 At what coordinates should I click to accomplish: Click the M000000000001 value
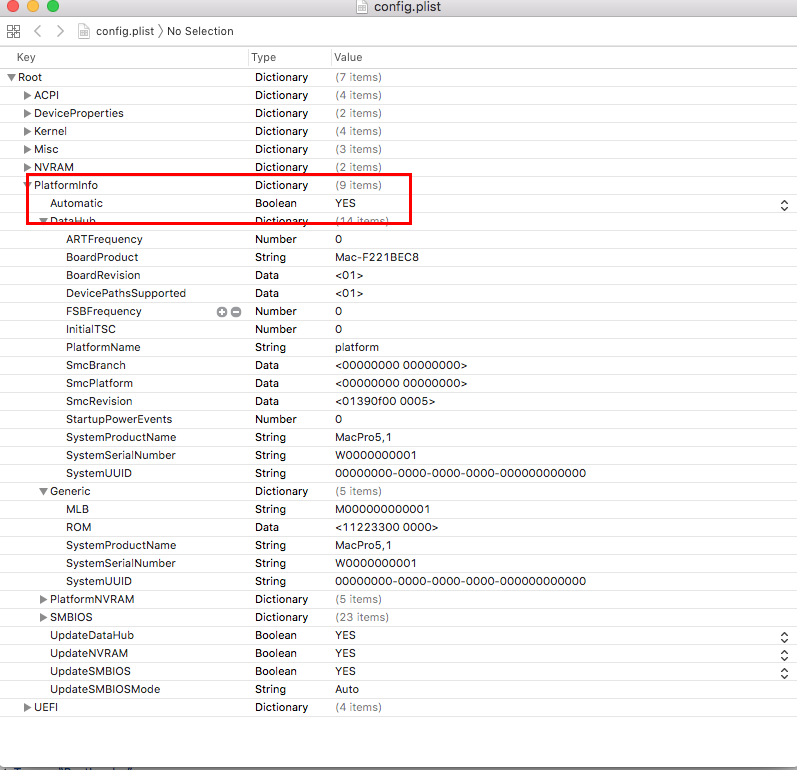(382, 509)
